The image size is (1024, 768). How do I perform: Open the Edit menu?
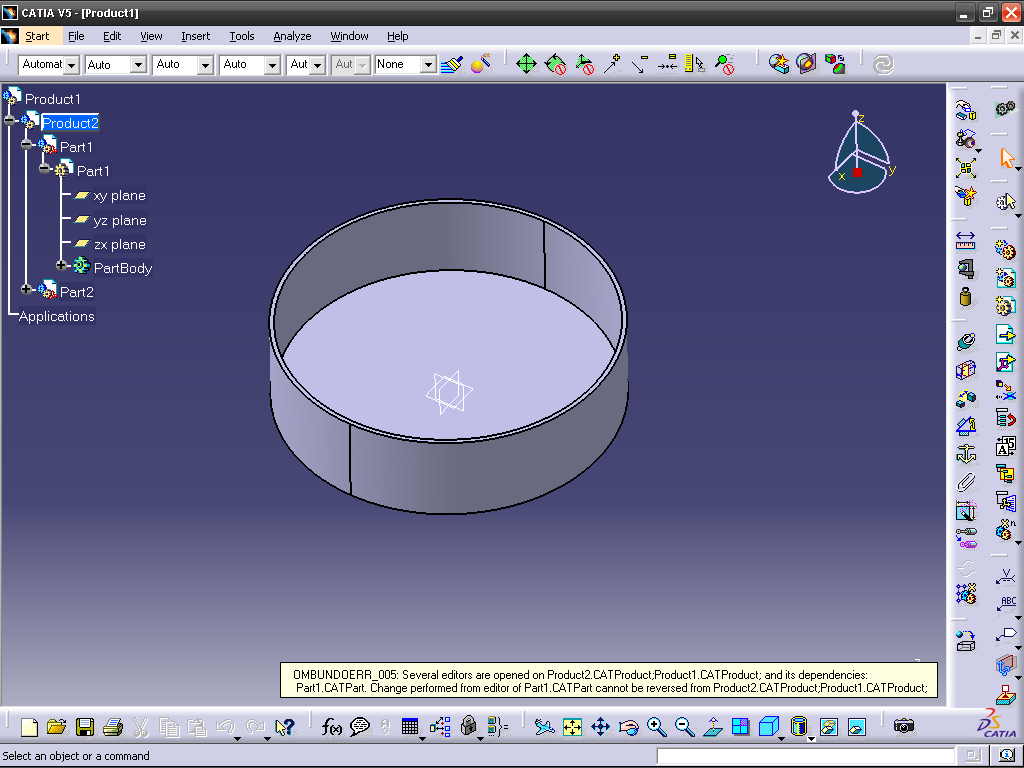click(112, 36)
